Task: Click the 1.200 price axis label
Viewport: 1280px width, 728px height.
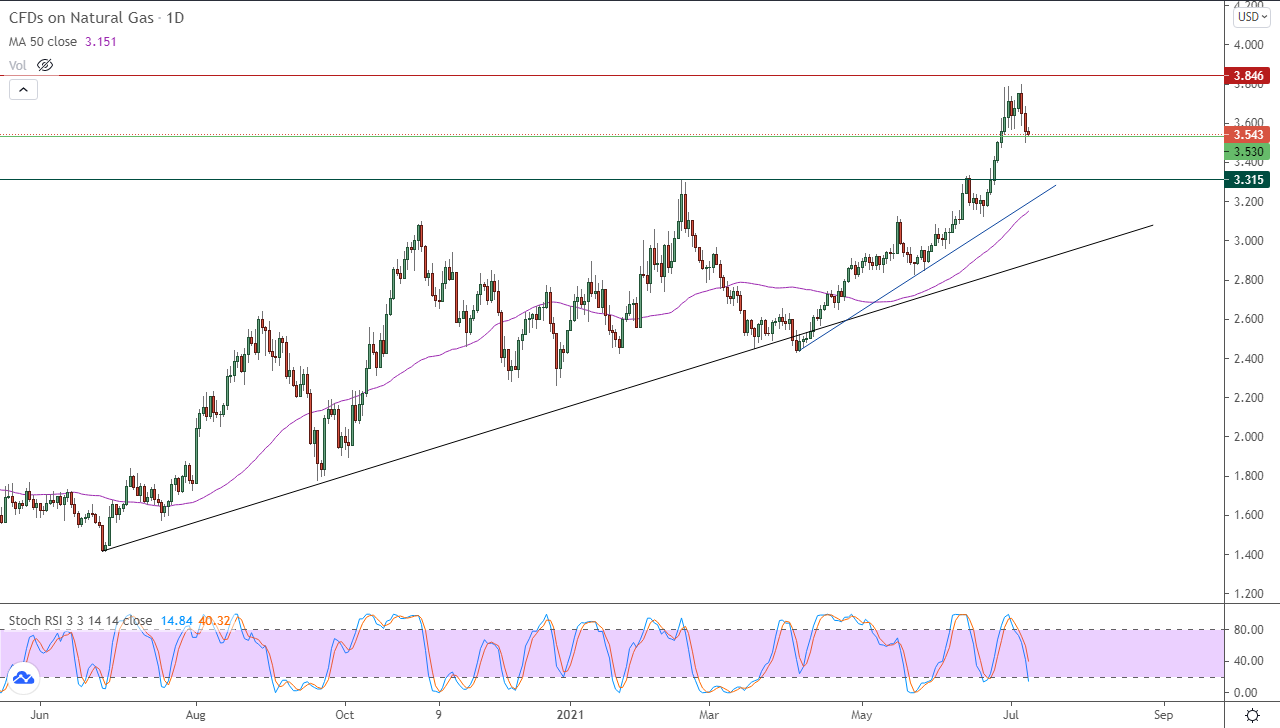Action: (x=1248, y=594)
